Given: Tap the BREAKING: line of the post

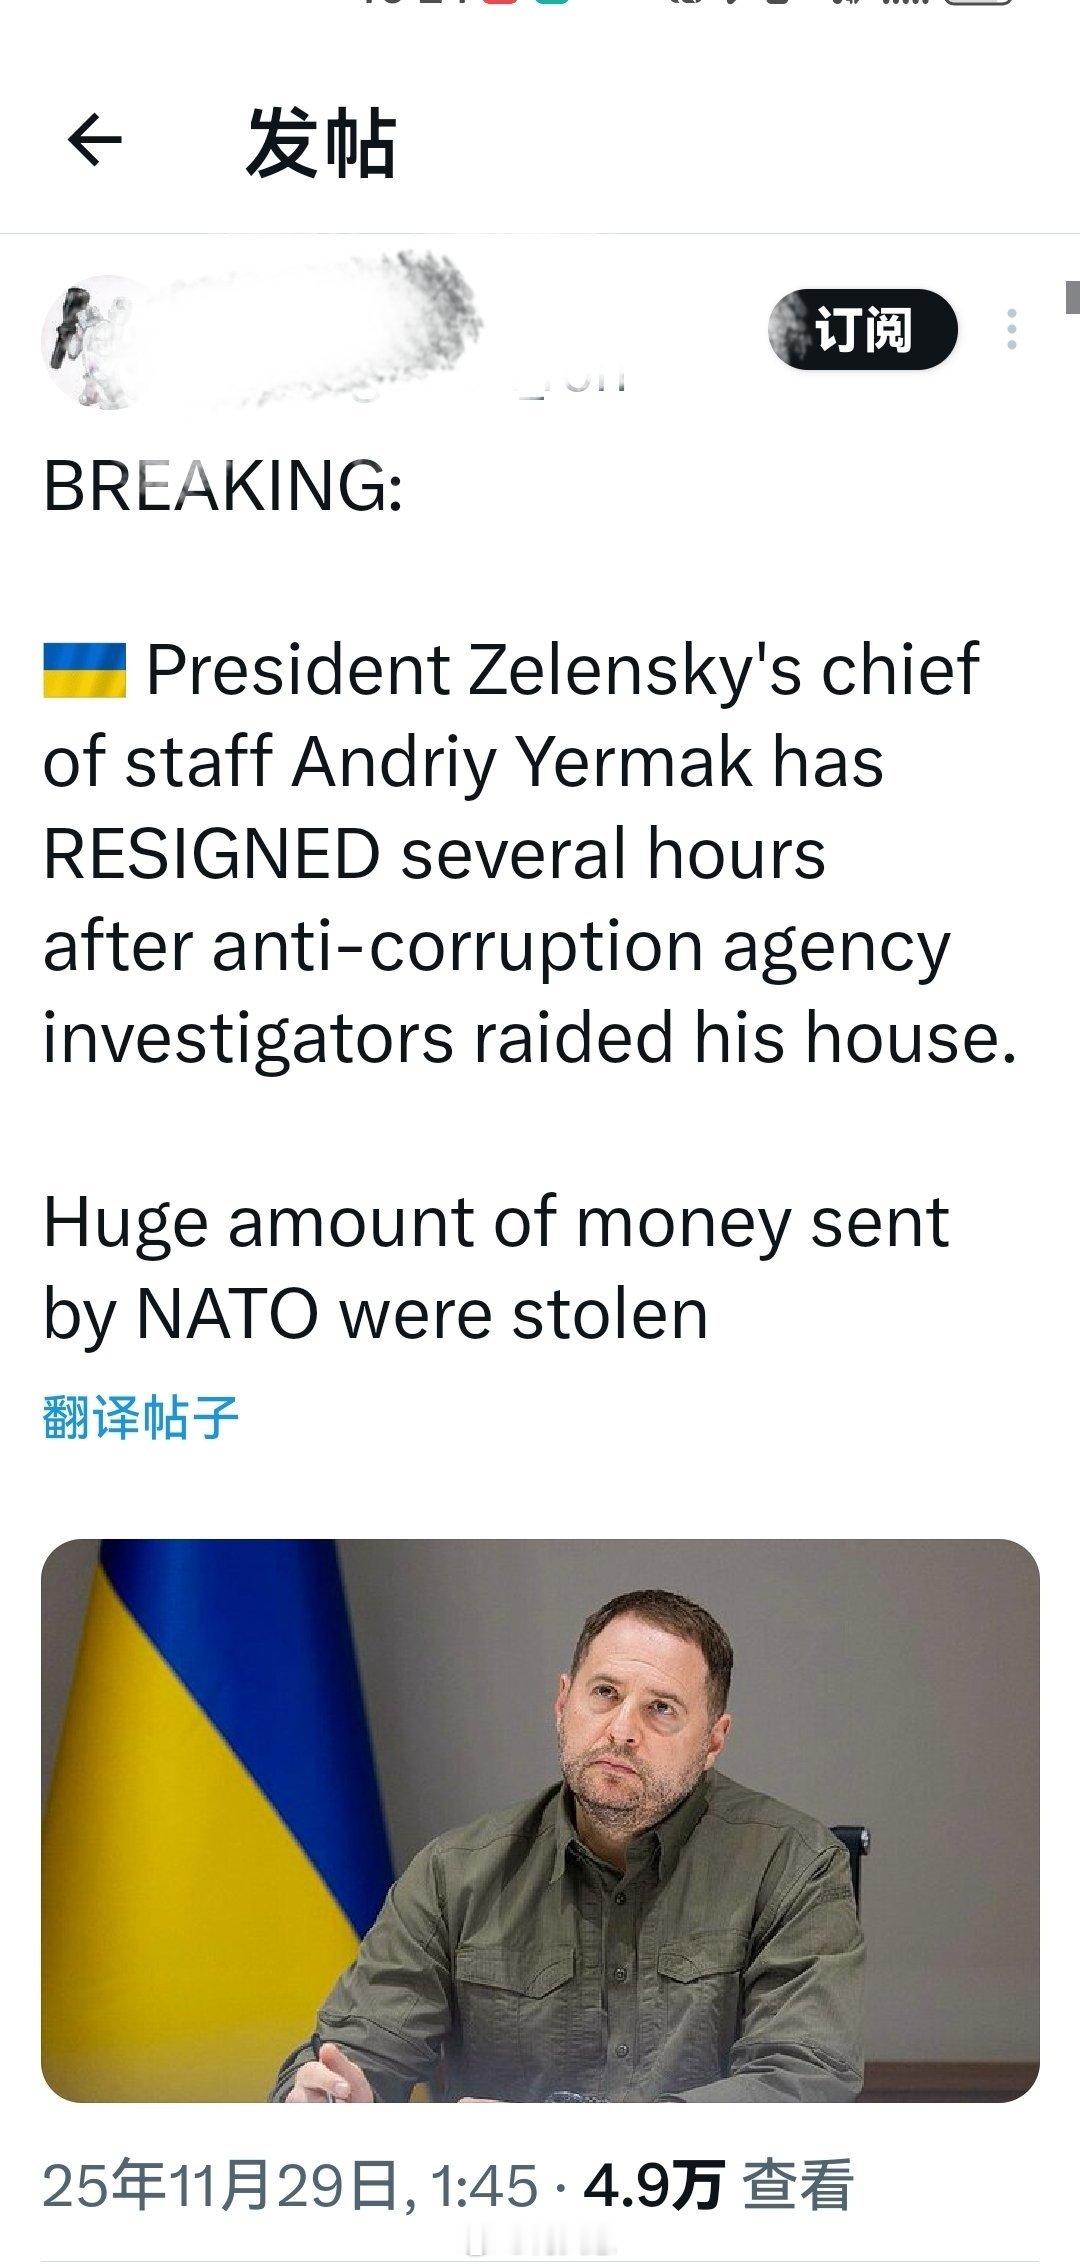Looking at the screenshot, I should click(223, 486).
